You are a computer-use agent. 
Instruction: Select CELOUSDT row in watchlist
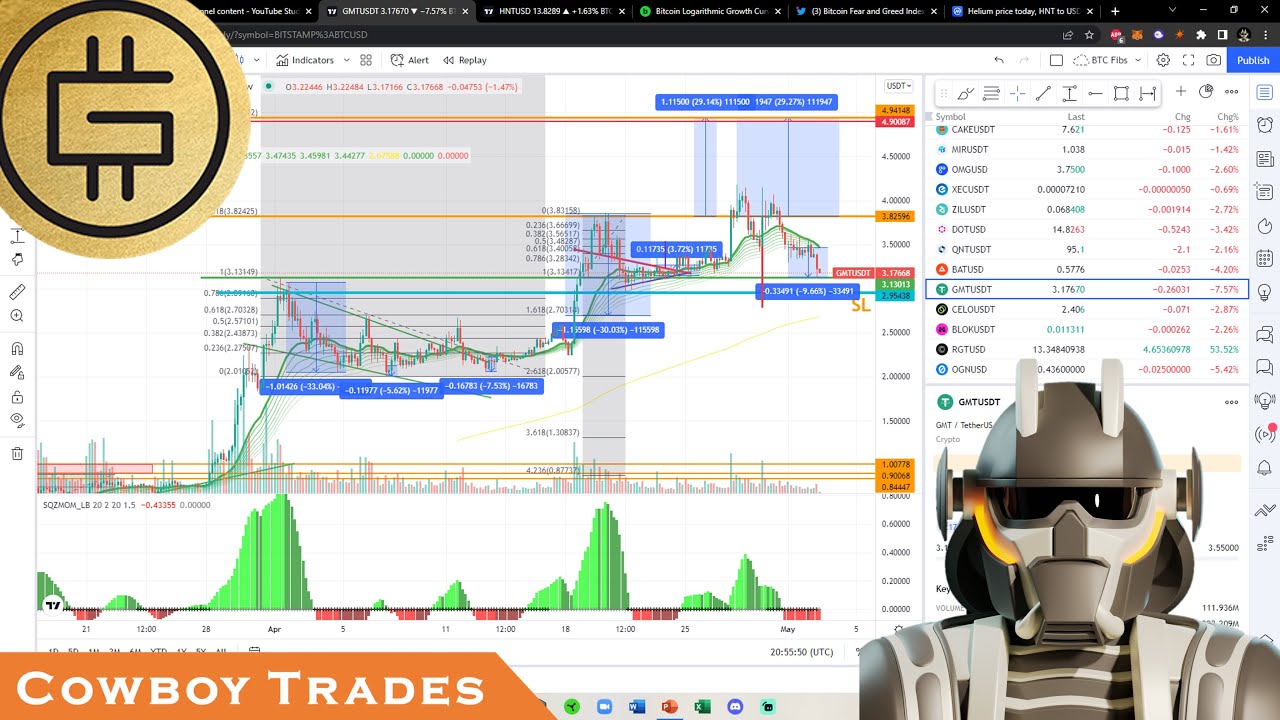1087,309
